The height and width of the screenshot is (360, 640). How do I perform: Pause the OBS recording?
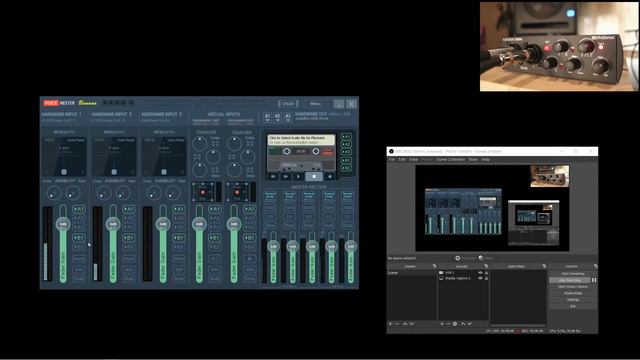[x=594, y=280]
